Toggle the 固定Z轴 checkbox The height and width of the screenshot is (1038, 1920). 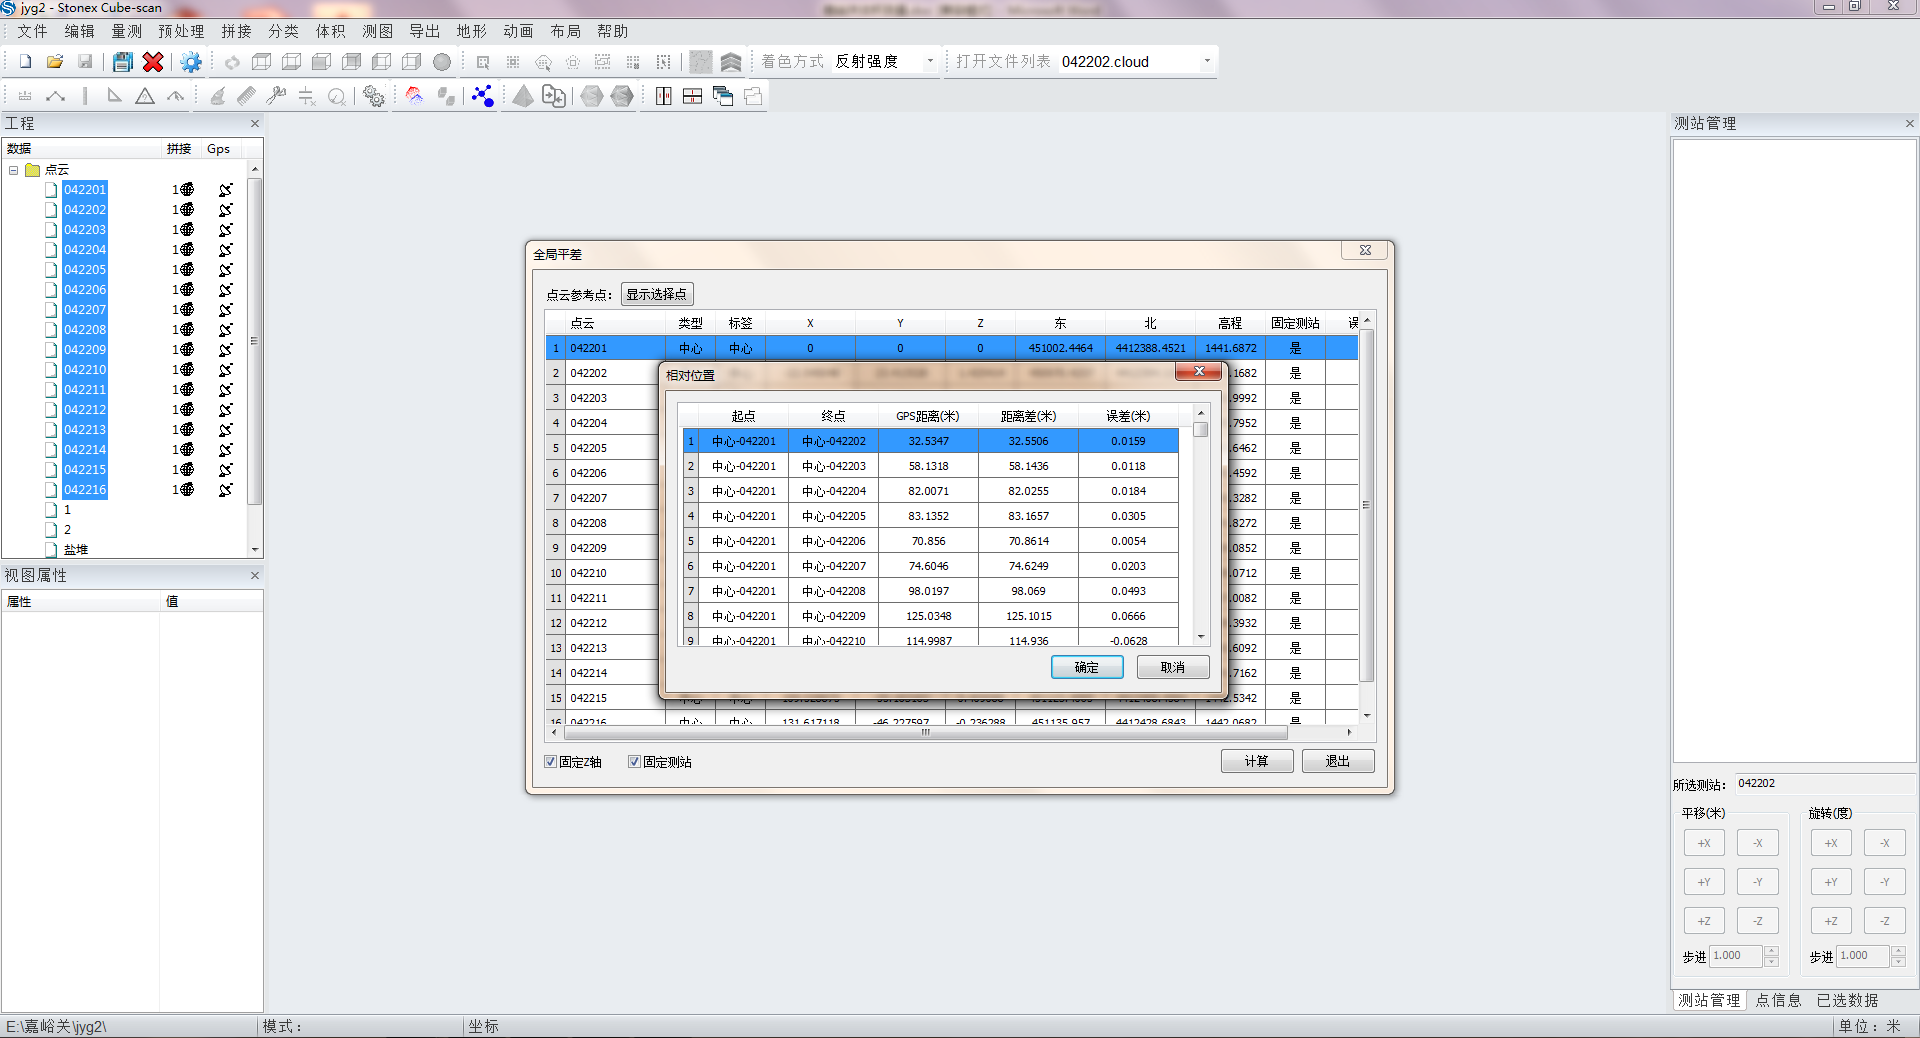(x=551, y=762)
